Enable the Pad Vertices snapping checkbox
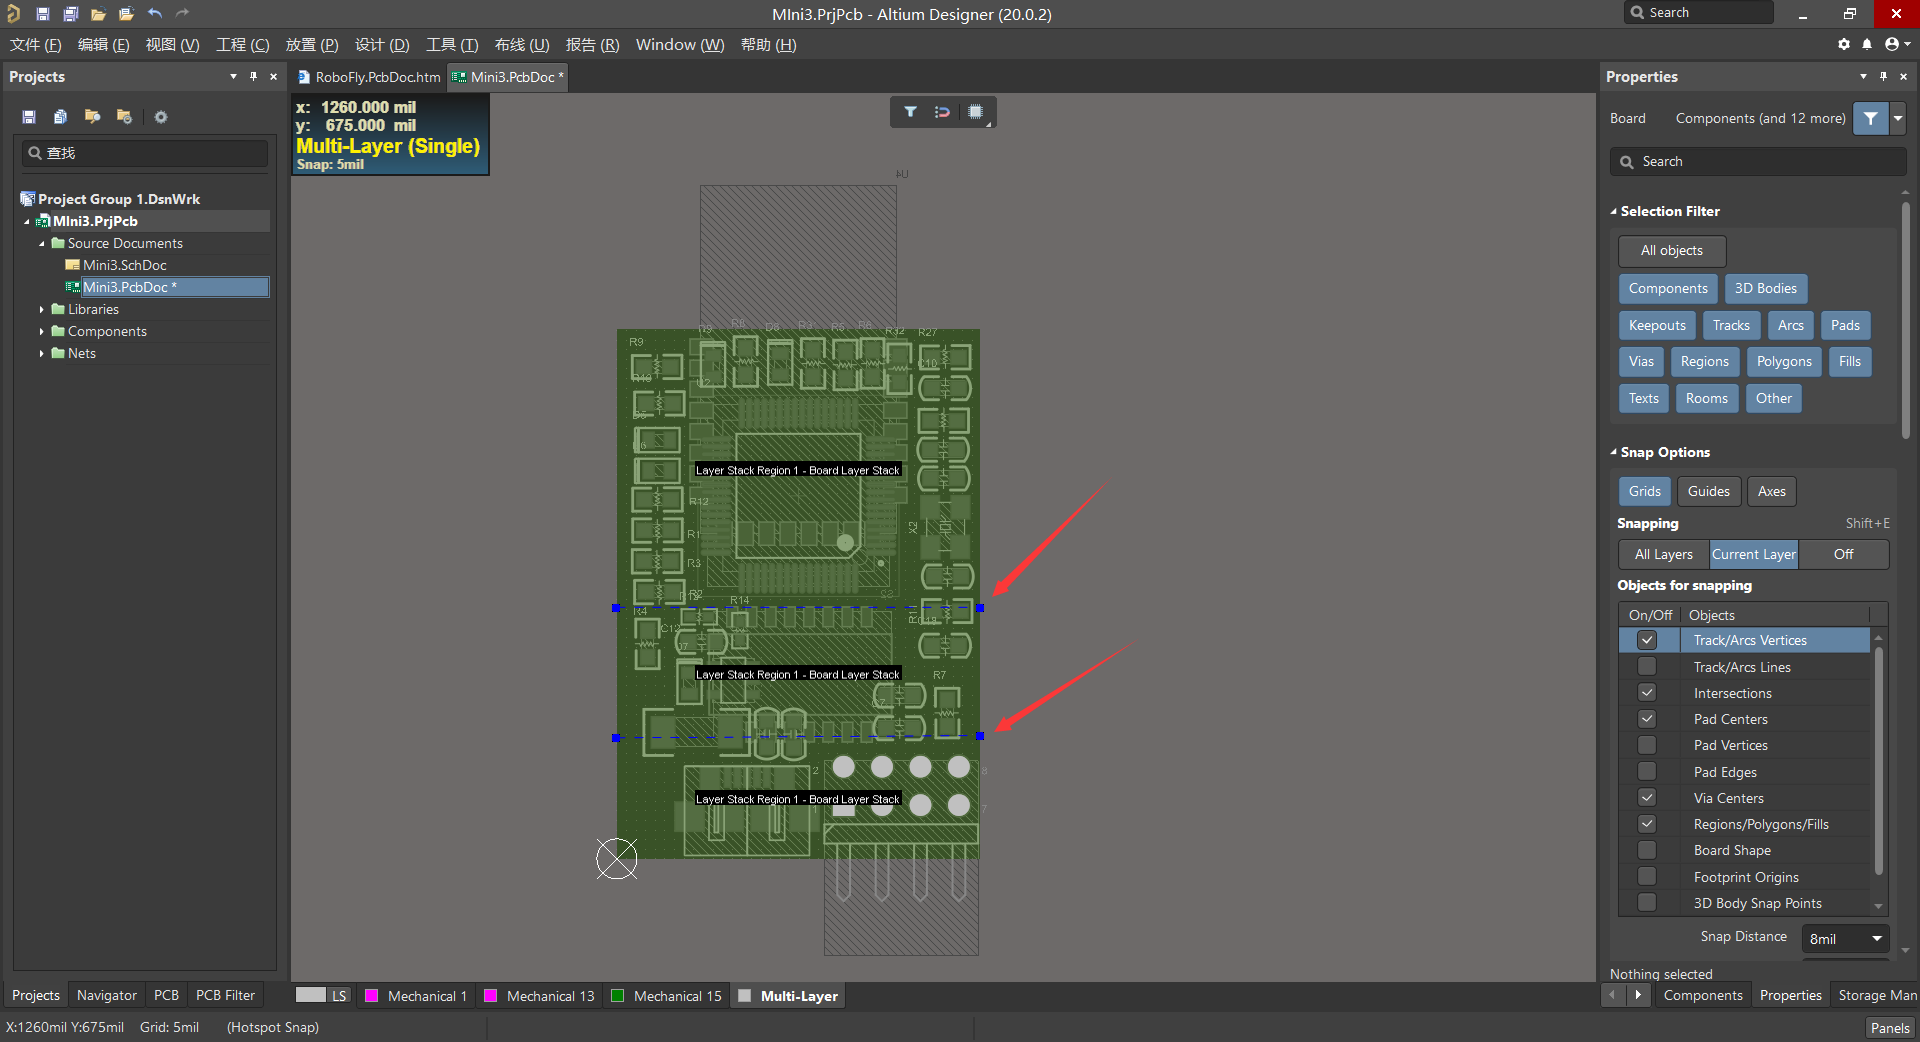The width and height of the screenshot is (1920, 1042). click(1647, 744)
